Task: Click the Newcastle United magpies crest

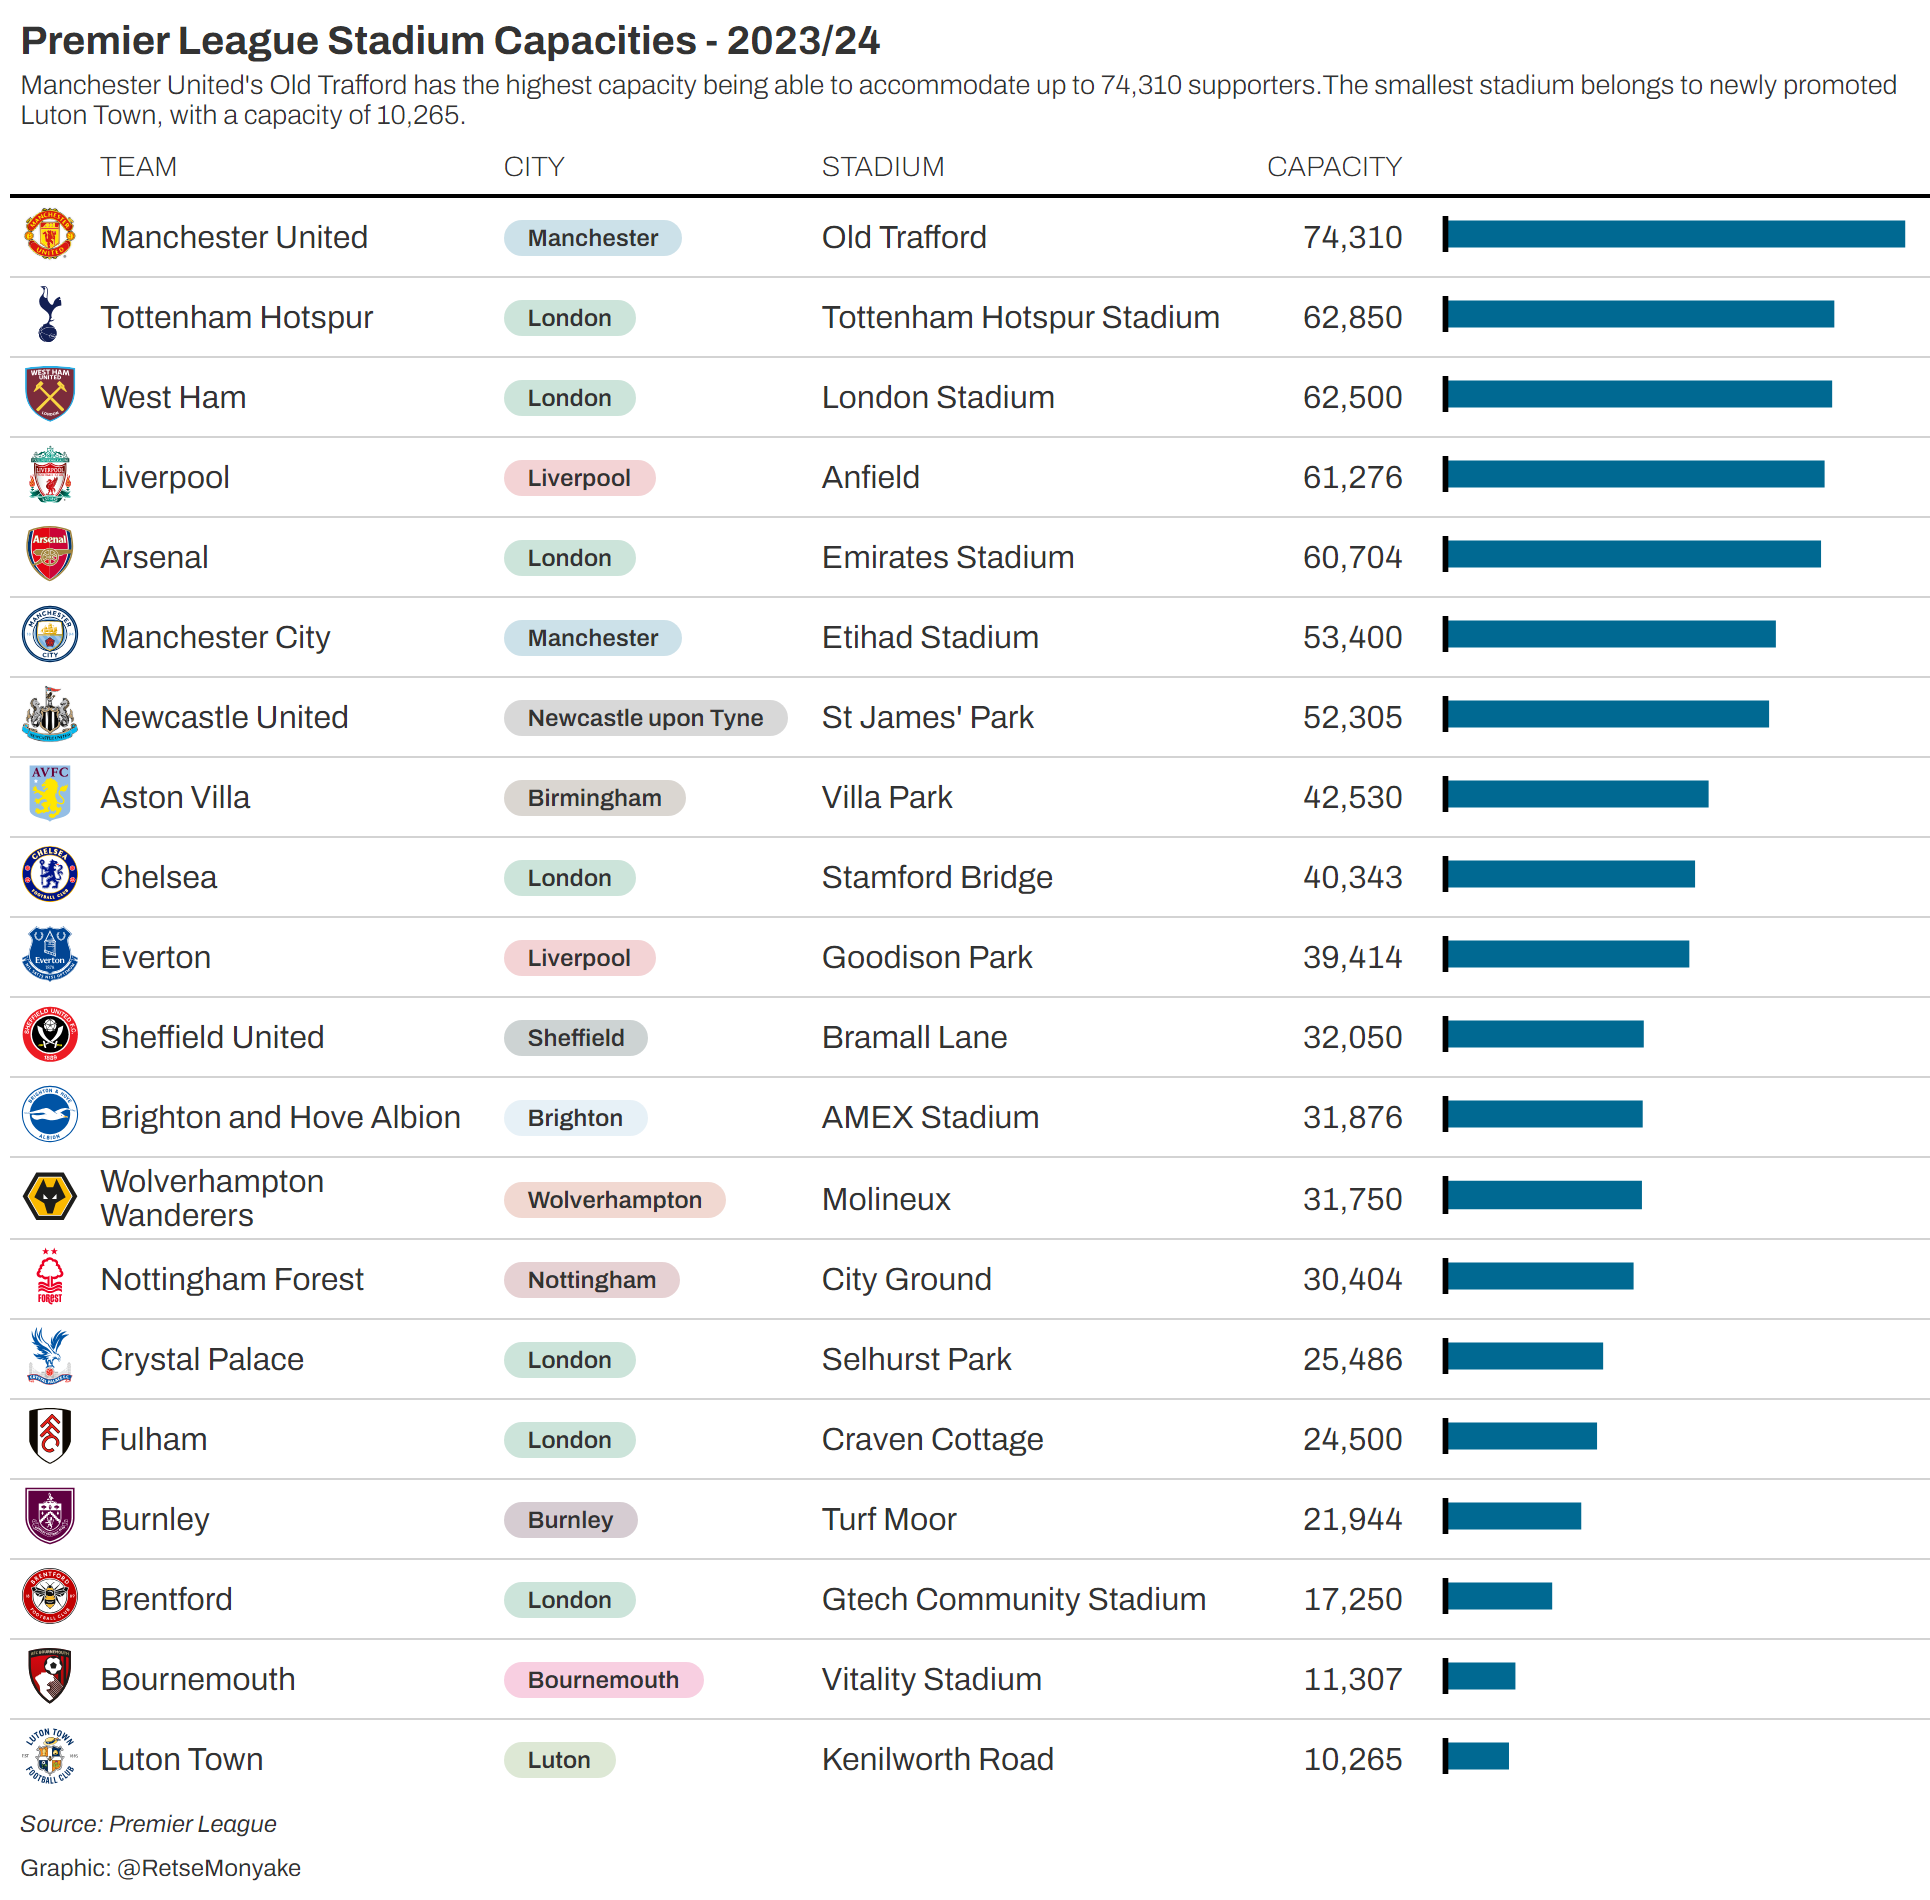Action: 49,716
